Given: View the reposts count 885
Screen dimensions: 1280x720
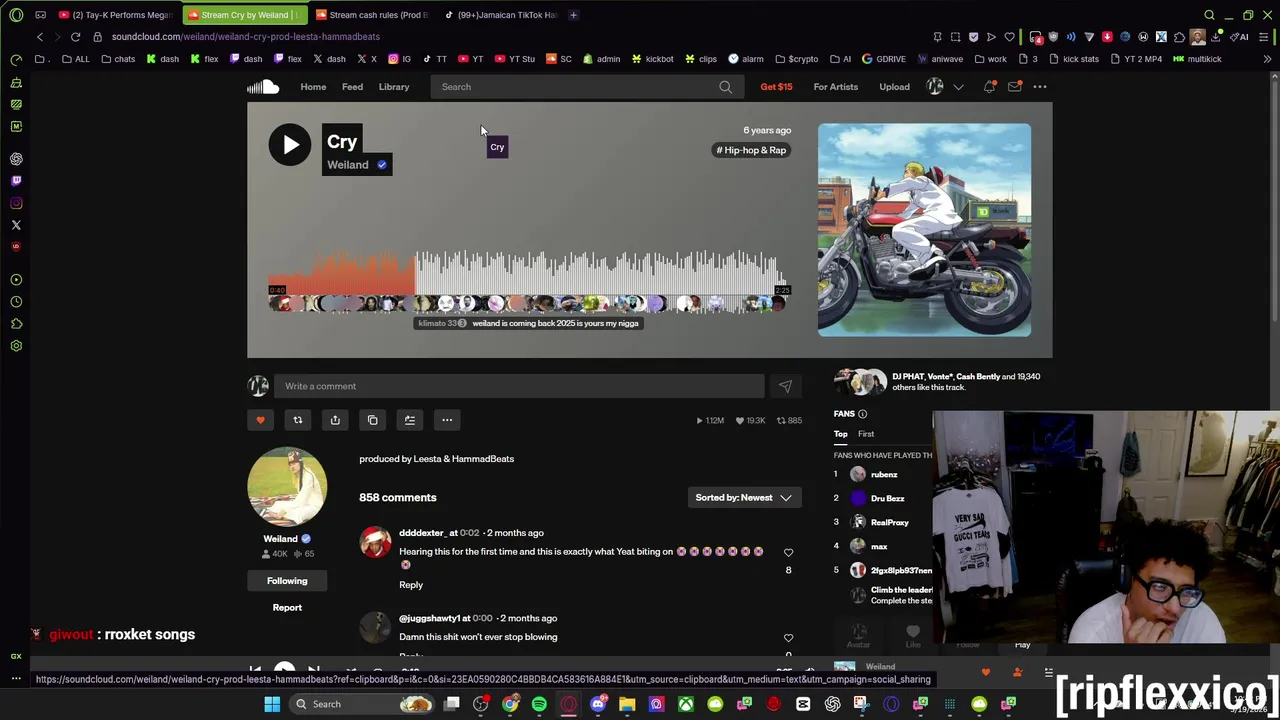Looking at the screenshot, I should [789, 421].
